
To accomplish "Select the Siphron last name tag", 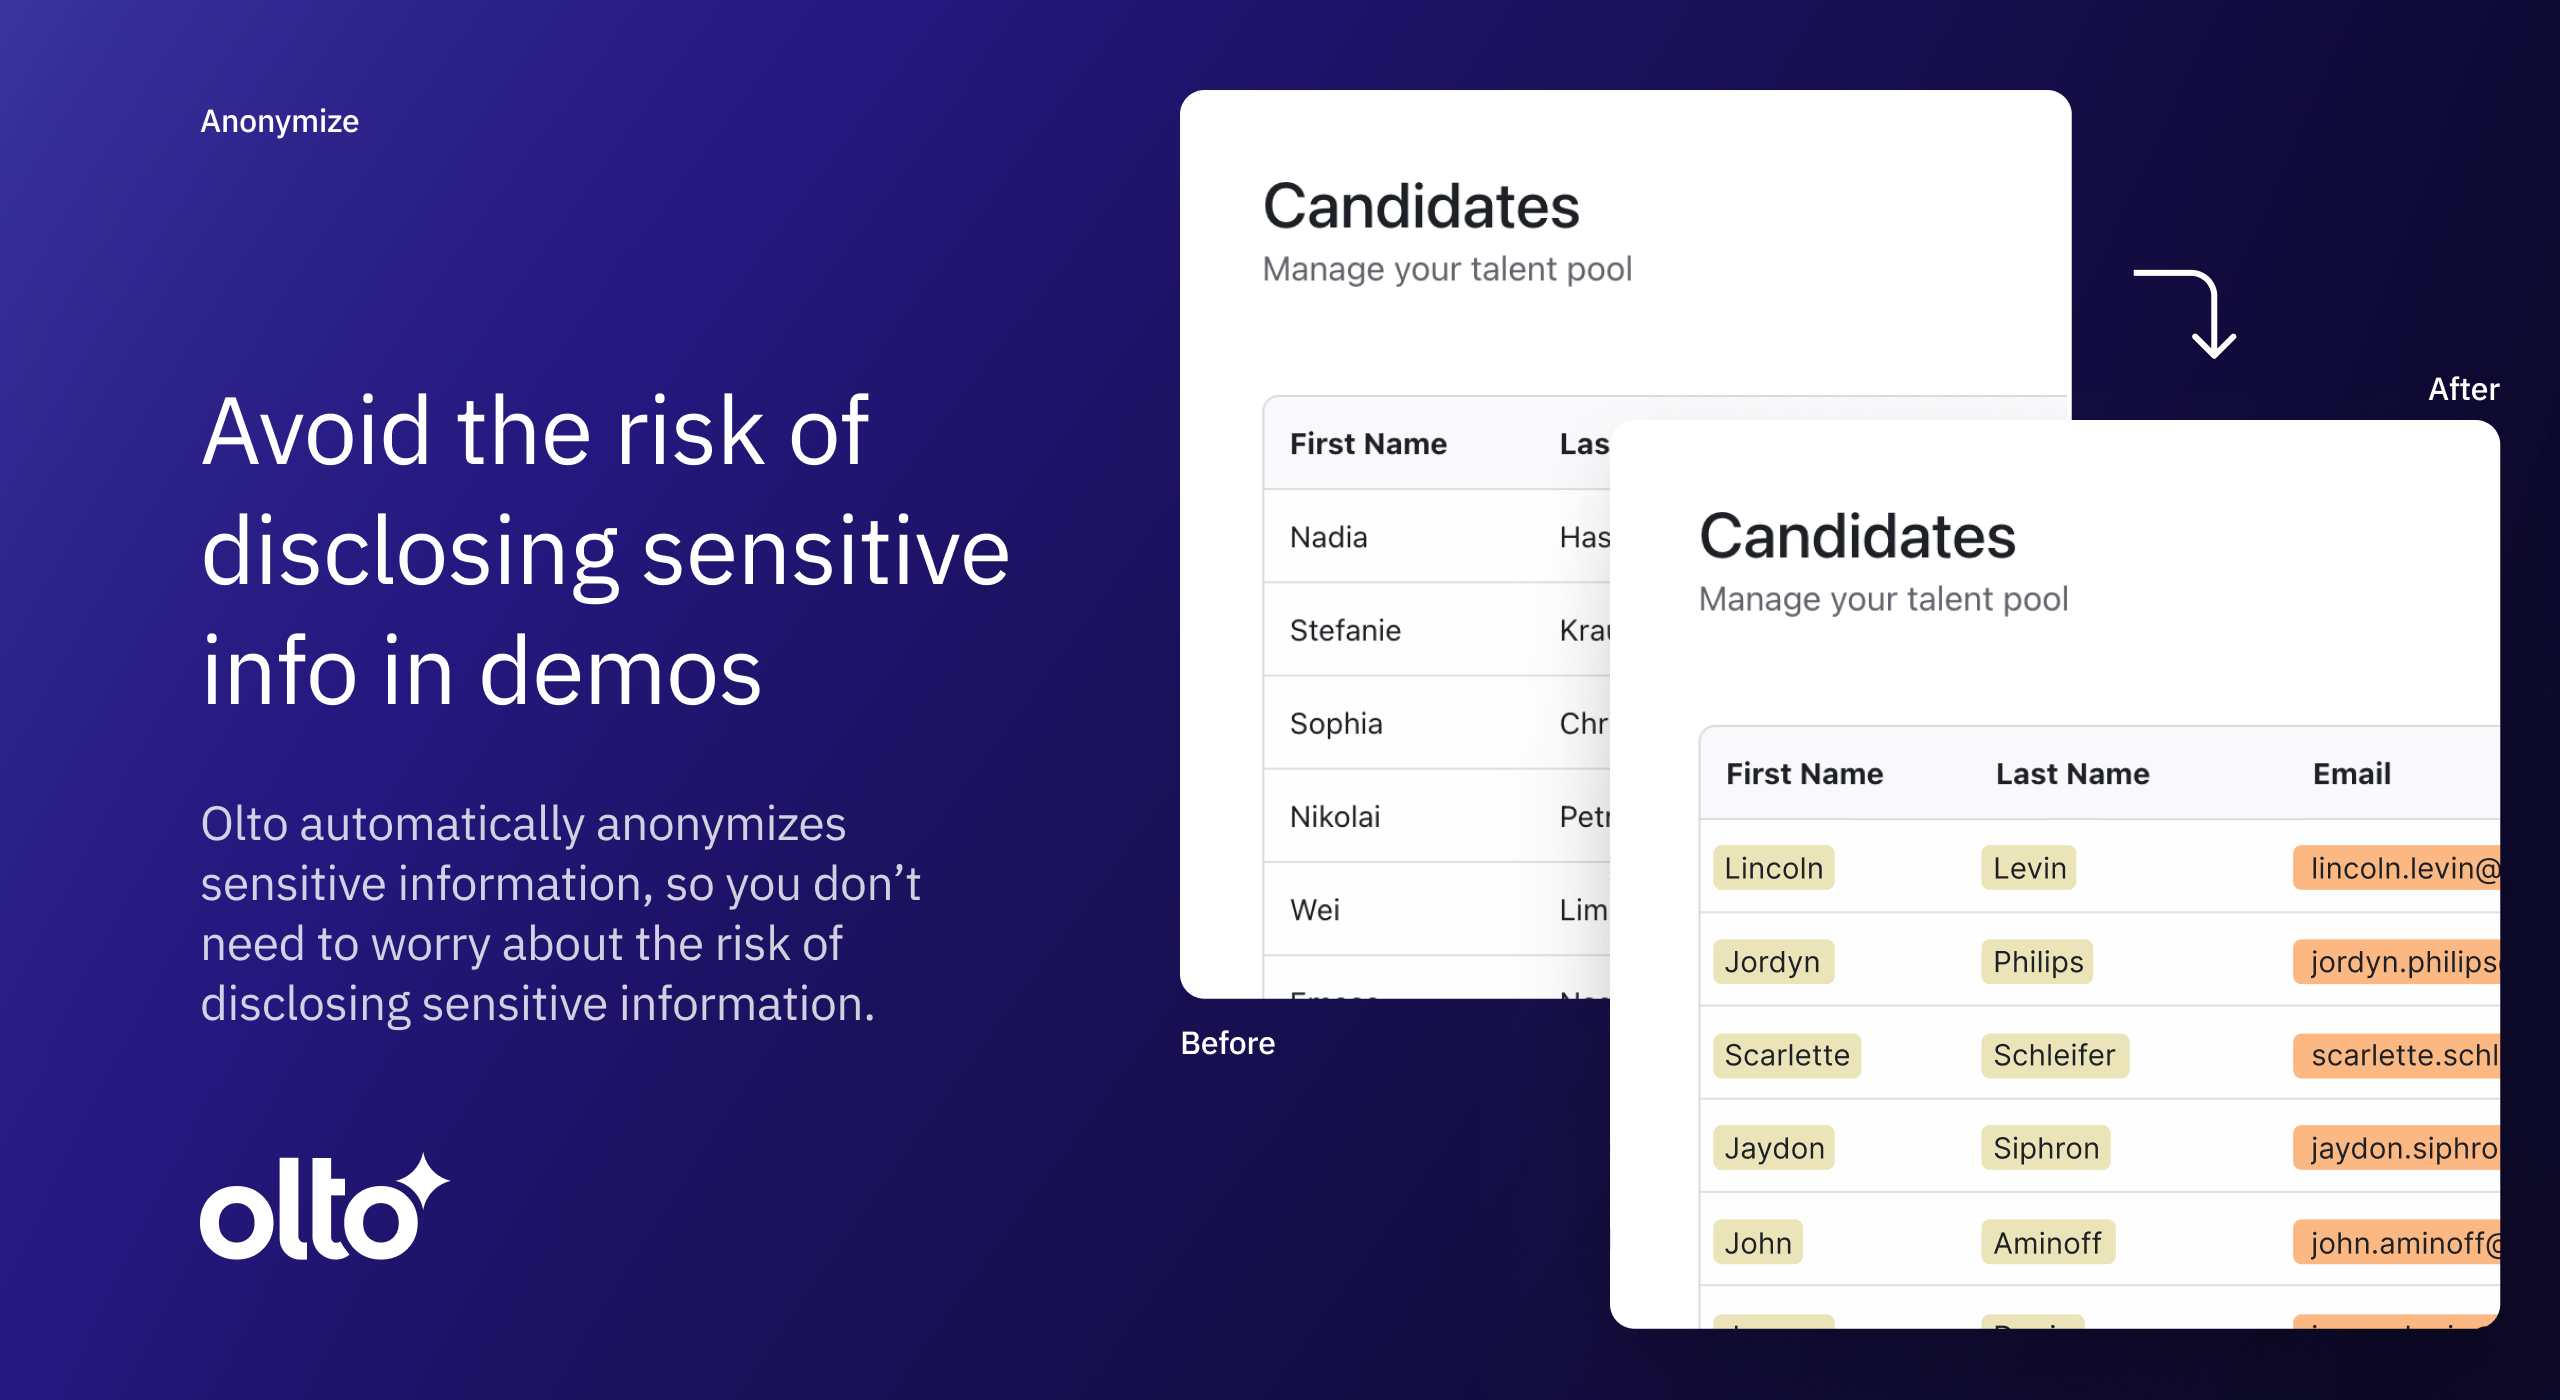I will (x=2045, y=1148).
